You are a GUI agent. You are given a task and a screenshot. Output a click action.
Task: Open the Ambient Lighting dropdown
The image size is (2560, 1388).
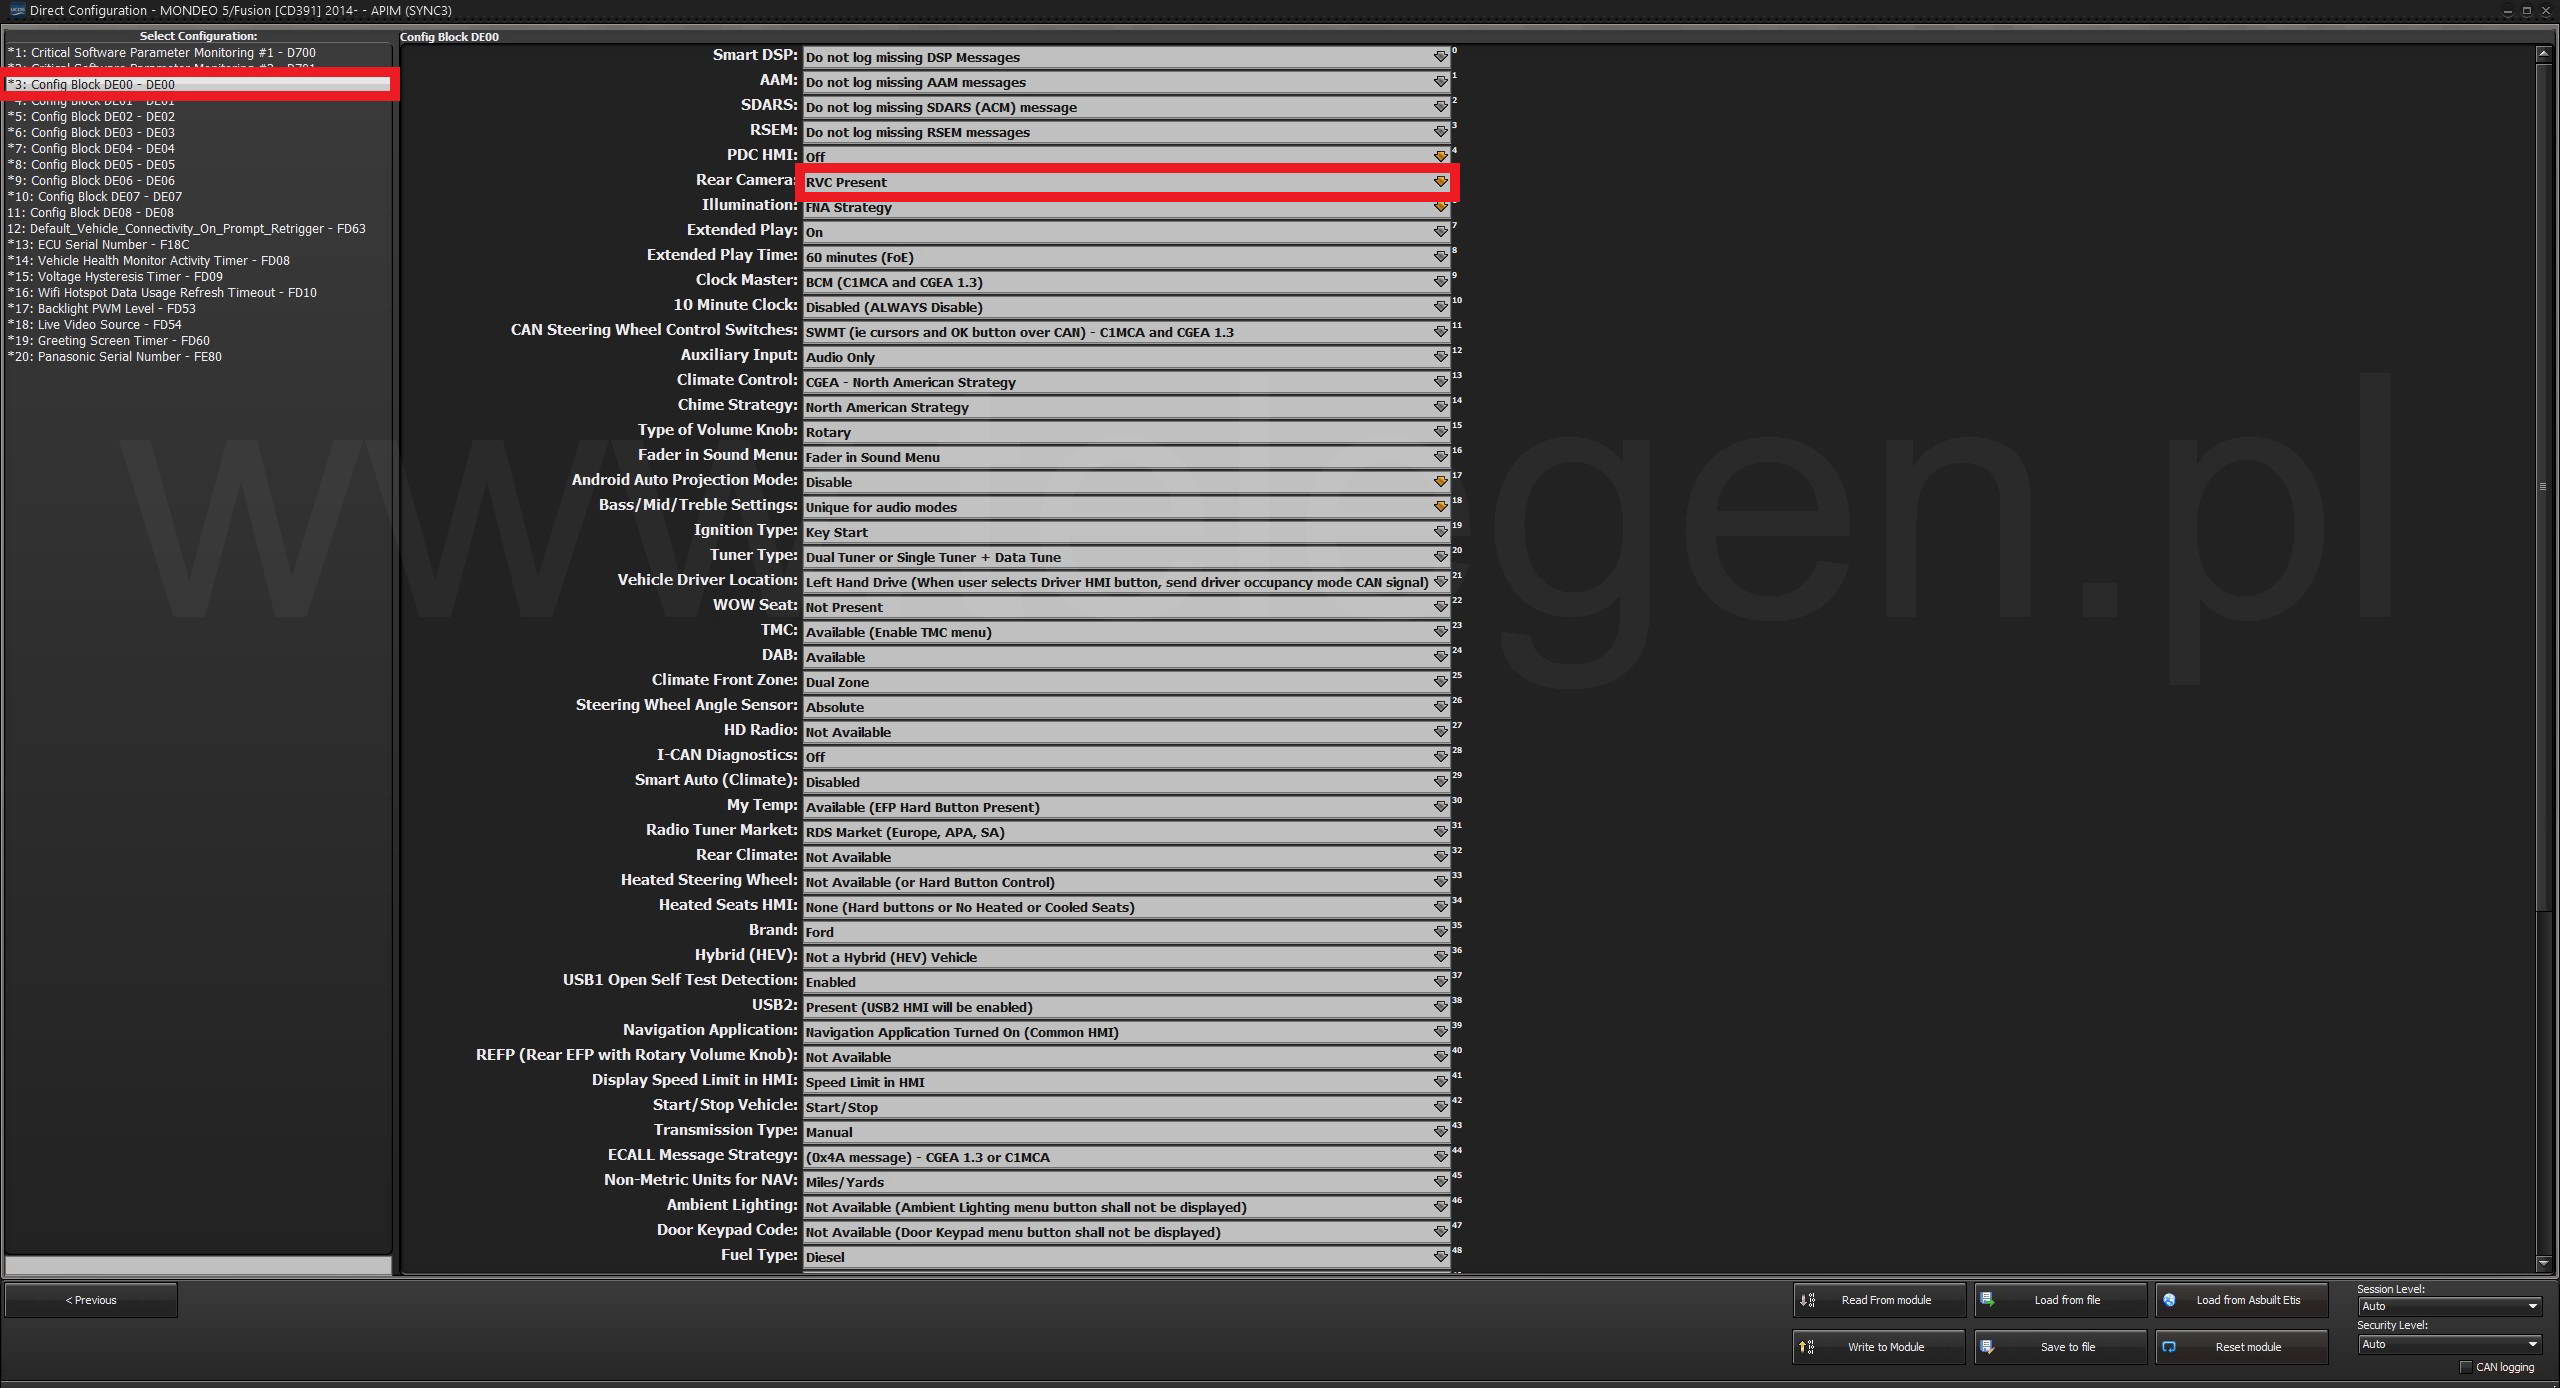(x=1126, y=1207)
